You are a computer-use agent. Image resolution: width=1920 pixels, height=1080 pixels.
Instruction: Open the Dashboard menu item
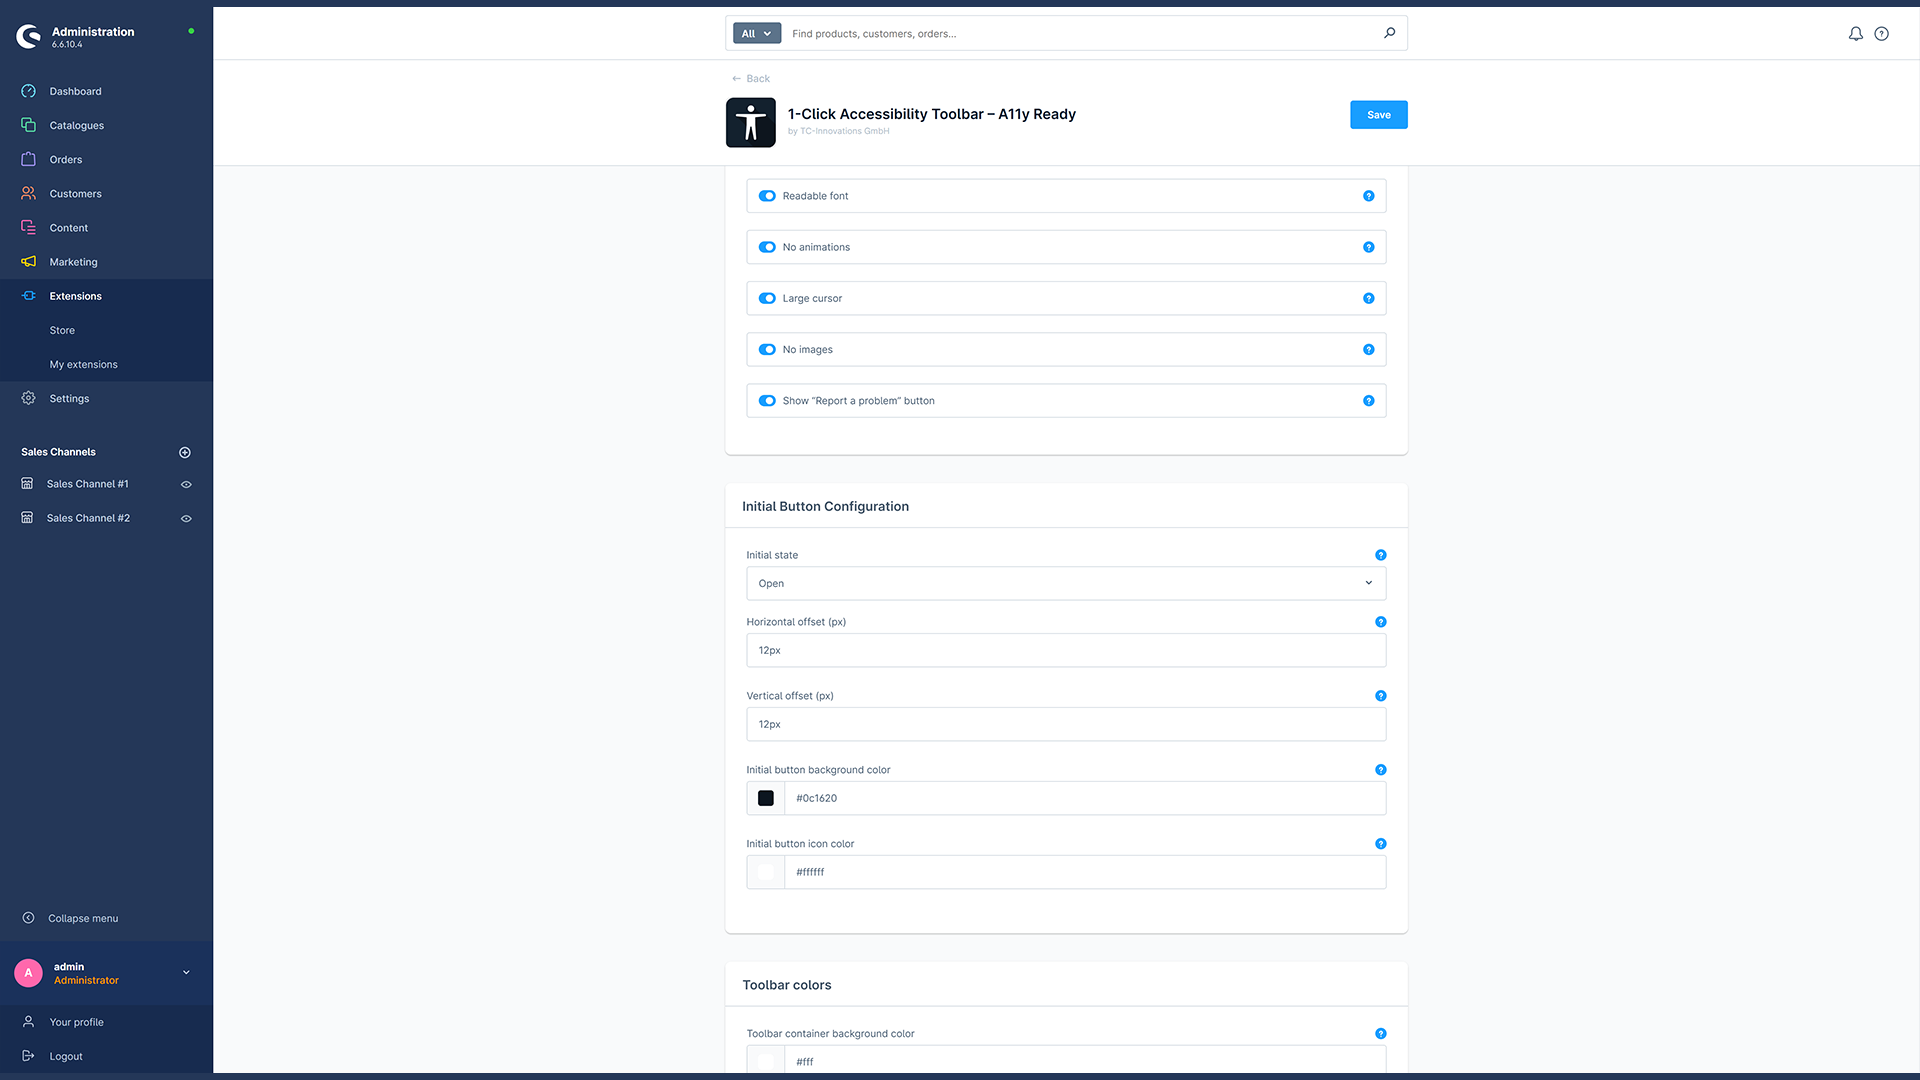(76, 91)
